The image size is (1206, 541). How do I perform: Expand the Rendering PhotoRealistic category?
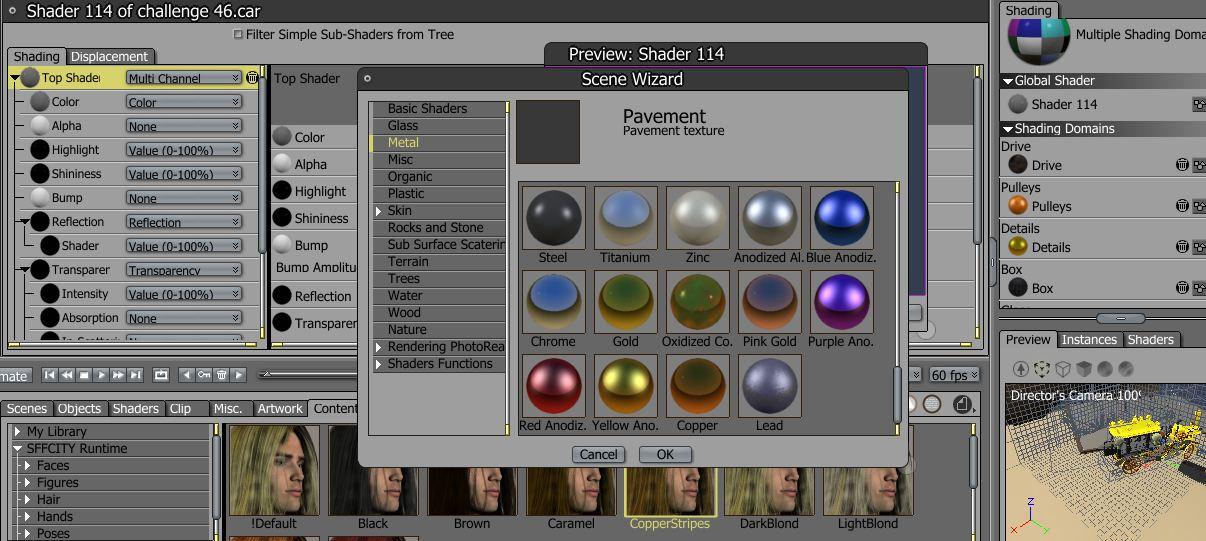click(x=379, y=347)
